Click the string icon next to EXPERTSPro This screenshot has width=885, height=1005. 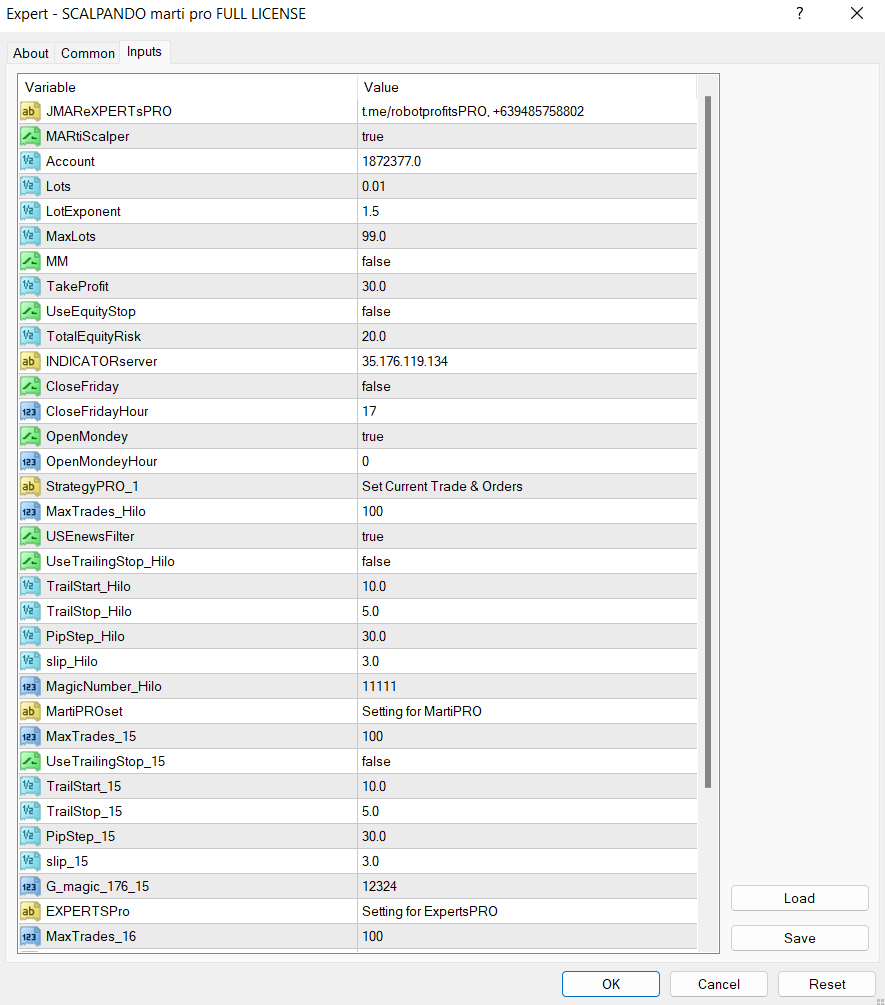[x=30, y=911]
